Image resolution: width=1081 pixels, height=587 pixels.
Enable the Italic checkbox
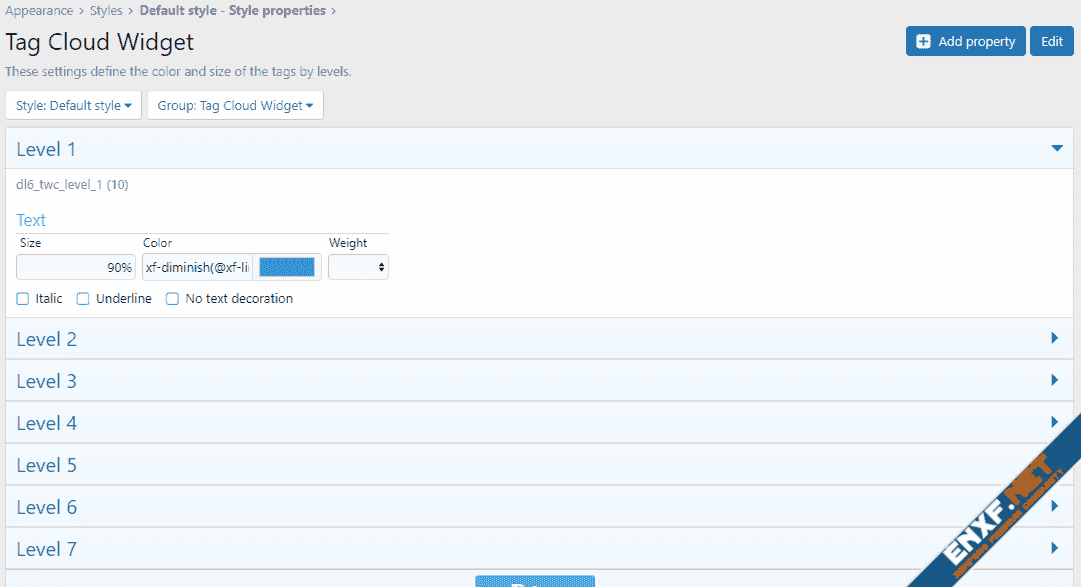[x=23, y=299]
